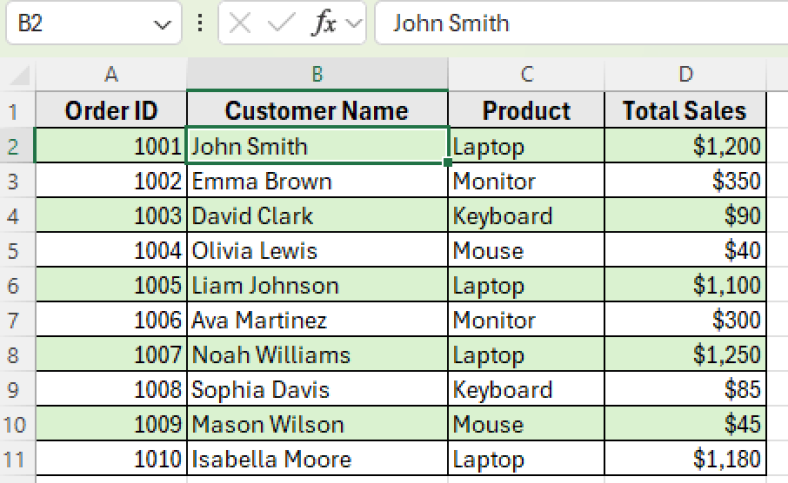Click the Name Box showing B2
Screen dimensions: 788x483
(94, 23)
